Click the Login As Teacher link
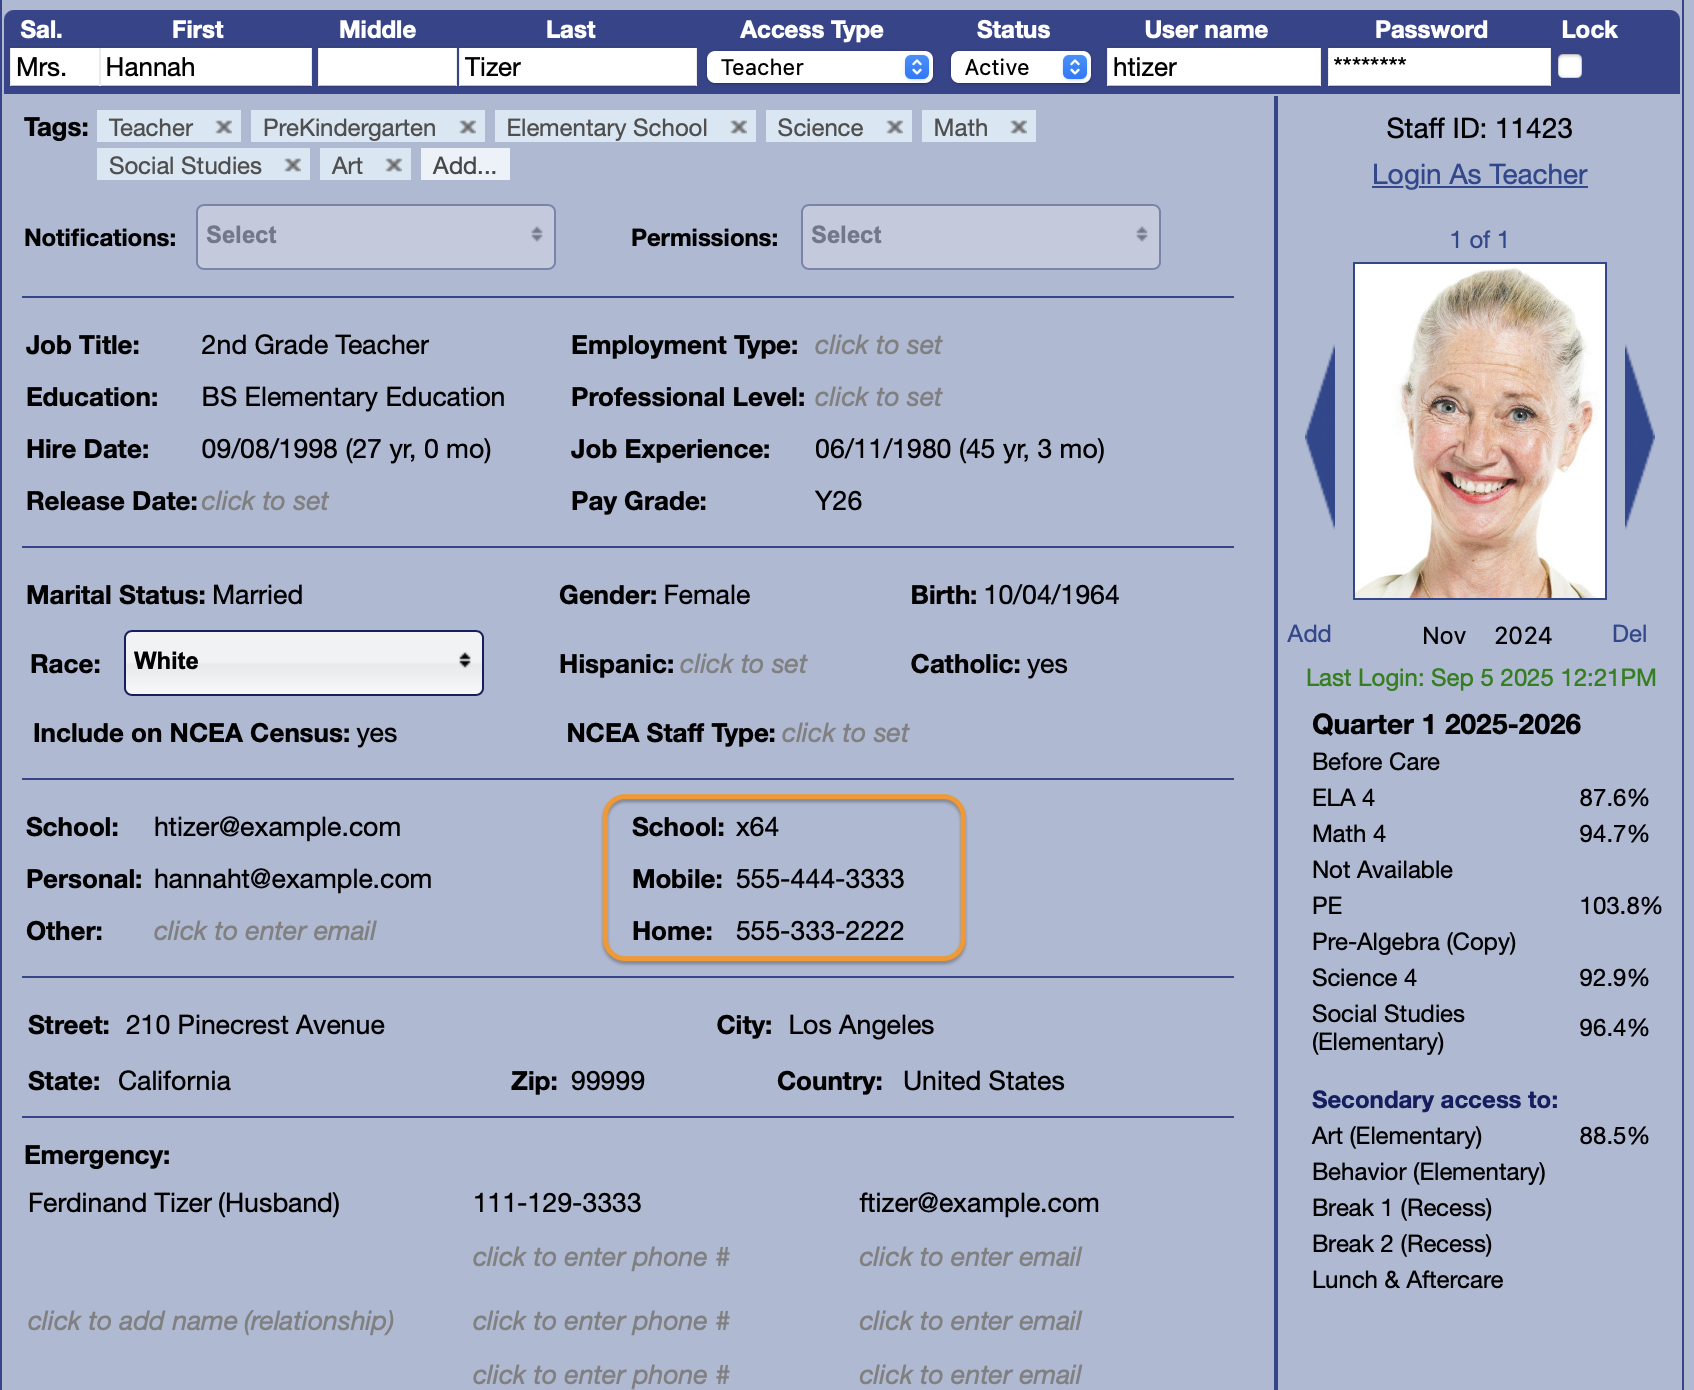The width and height of the screenshot is (1694, 1390). click(x=1479, y=174)
